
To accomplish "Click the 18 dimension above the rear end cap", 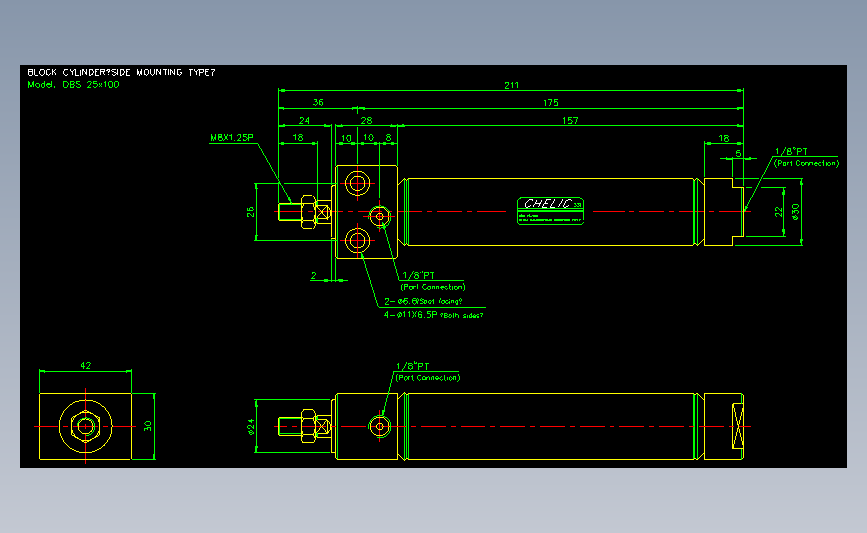I will click(724, 138).
